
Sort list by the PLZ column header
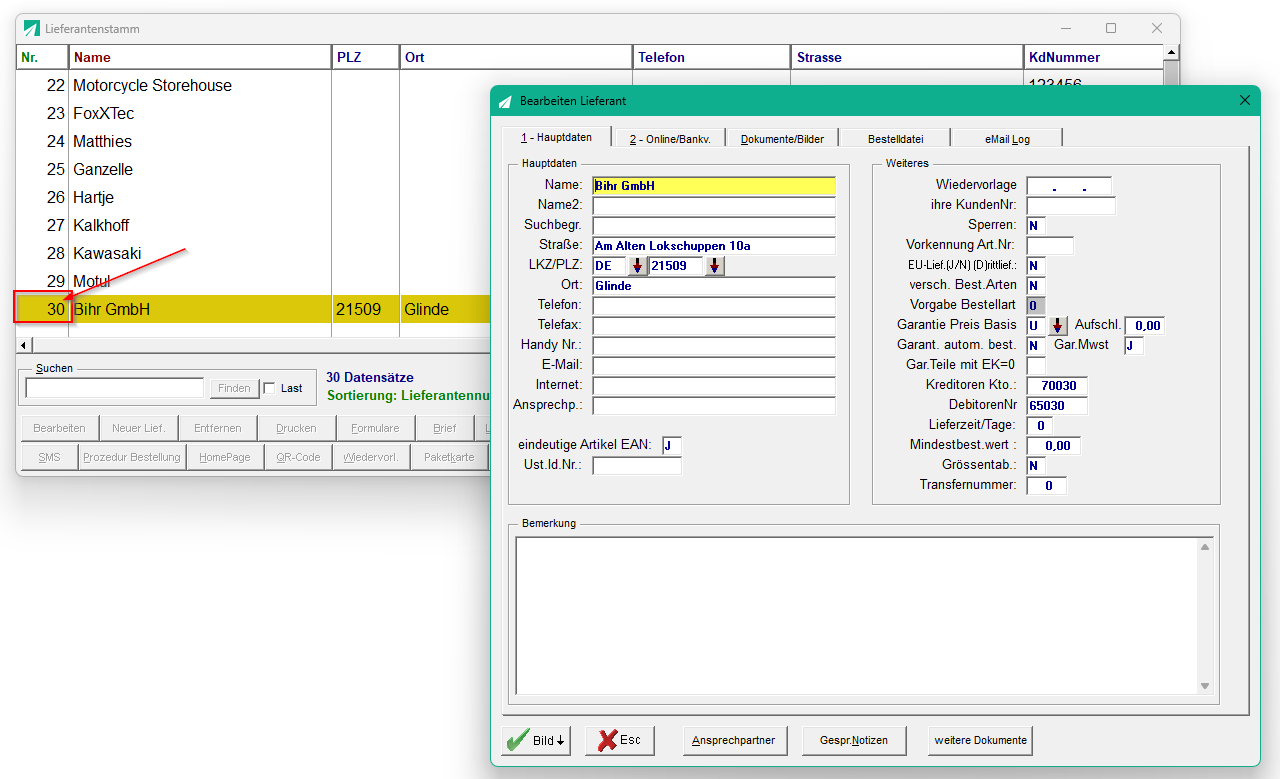pos(365,57)
